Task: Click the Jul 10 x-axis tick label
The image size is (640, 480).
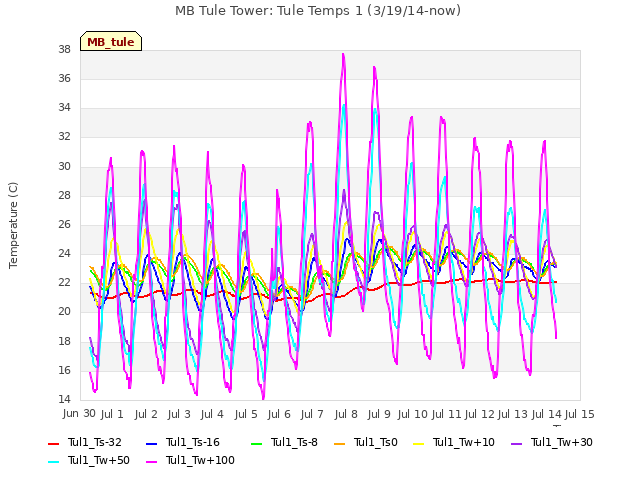Action: point(412,414)
